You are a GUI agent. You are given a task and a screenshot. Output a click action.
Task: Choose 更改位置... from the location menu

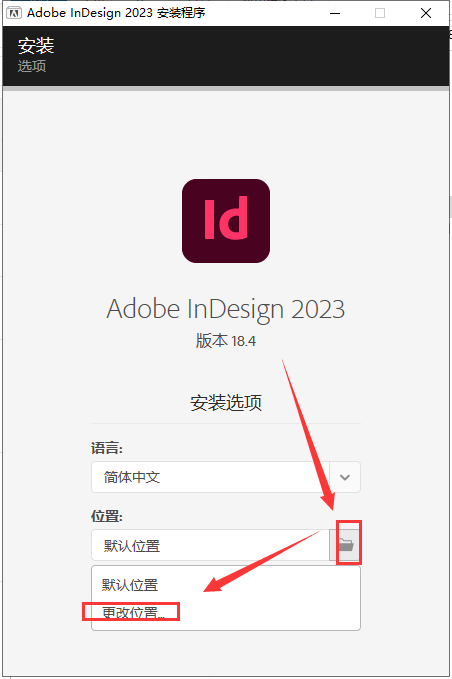coord(133,612)
